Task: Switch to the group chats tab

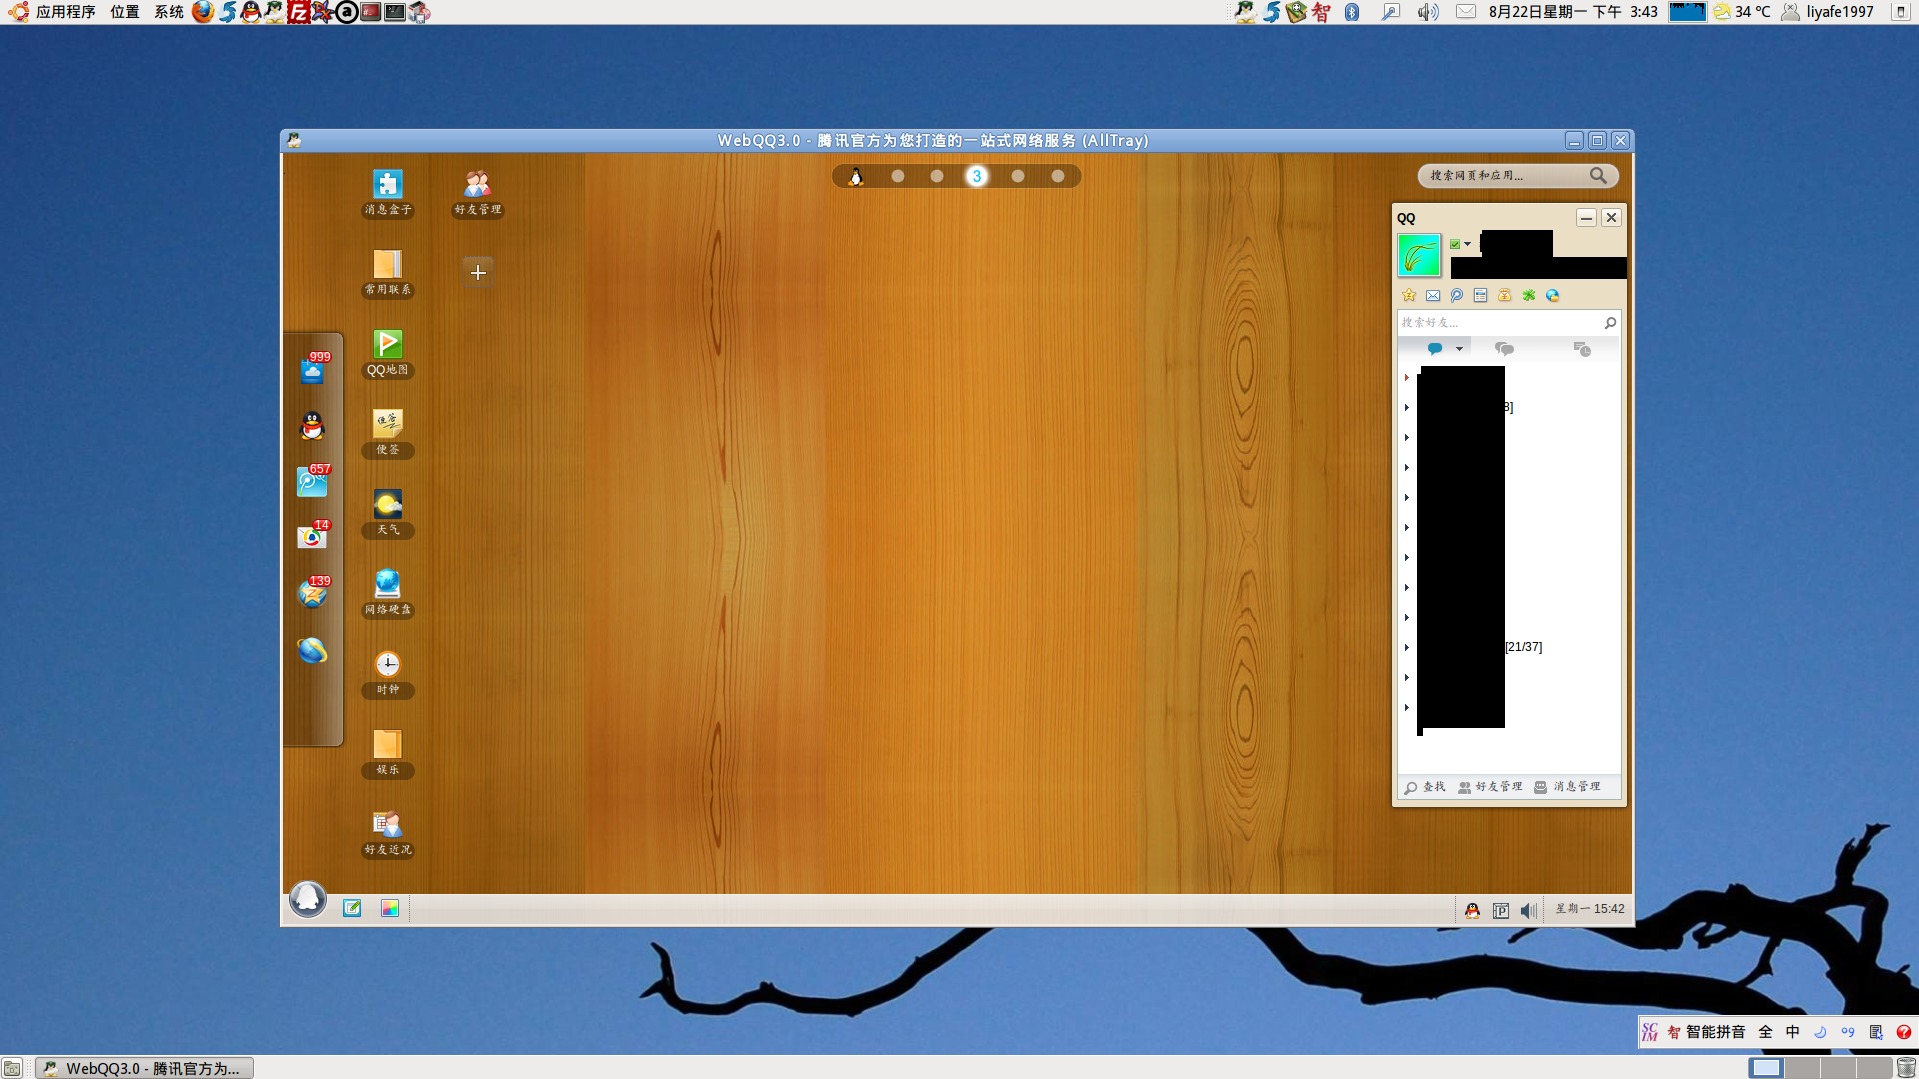Action: (1504, 349)
